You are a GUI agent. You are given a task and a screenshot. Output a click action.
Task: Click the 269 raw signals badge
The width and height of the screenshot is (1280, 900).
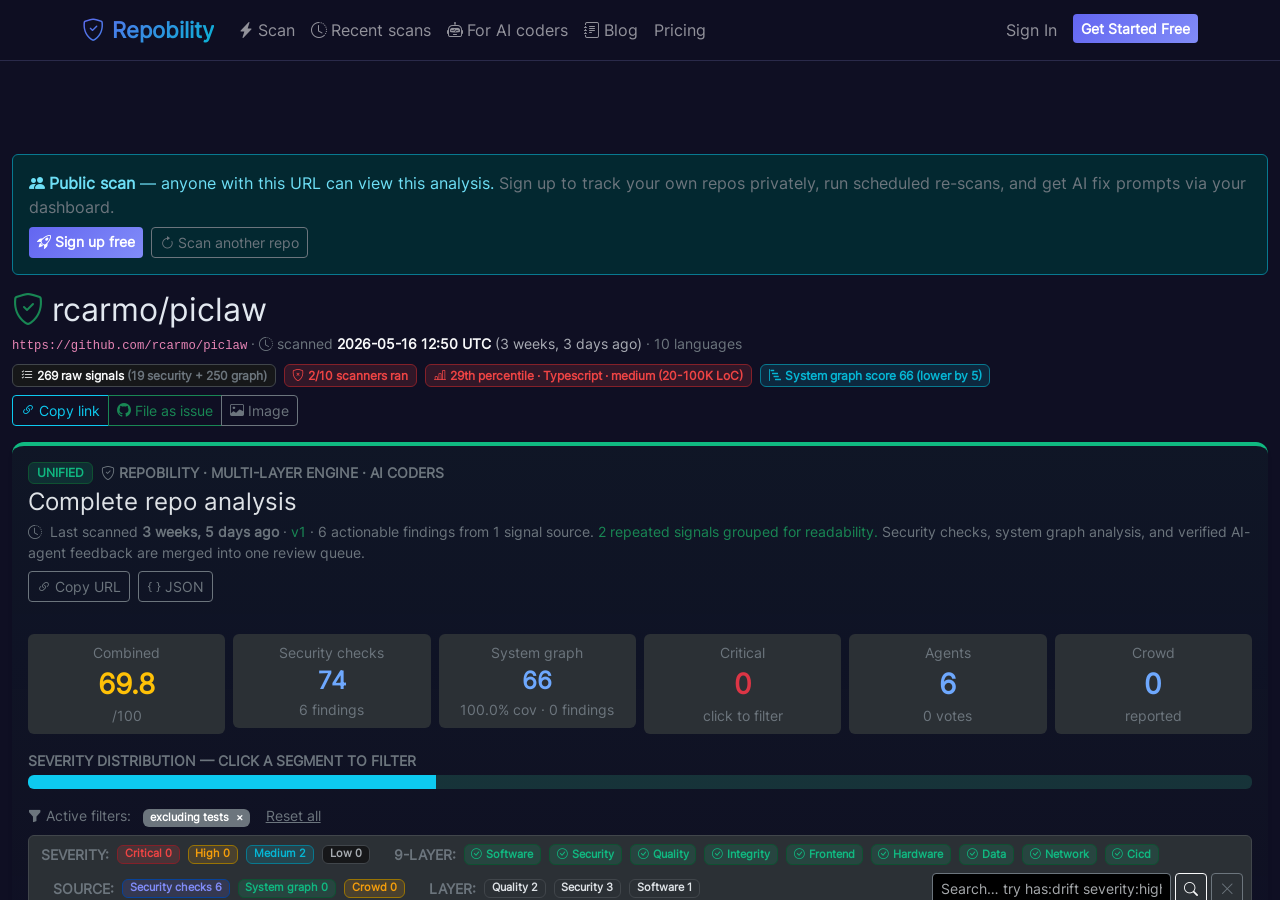[x=144, y=376]
